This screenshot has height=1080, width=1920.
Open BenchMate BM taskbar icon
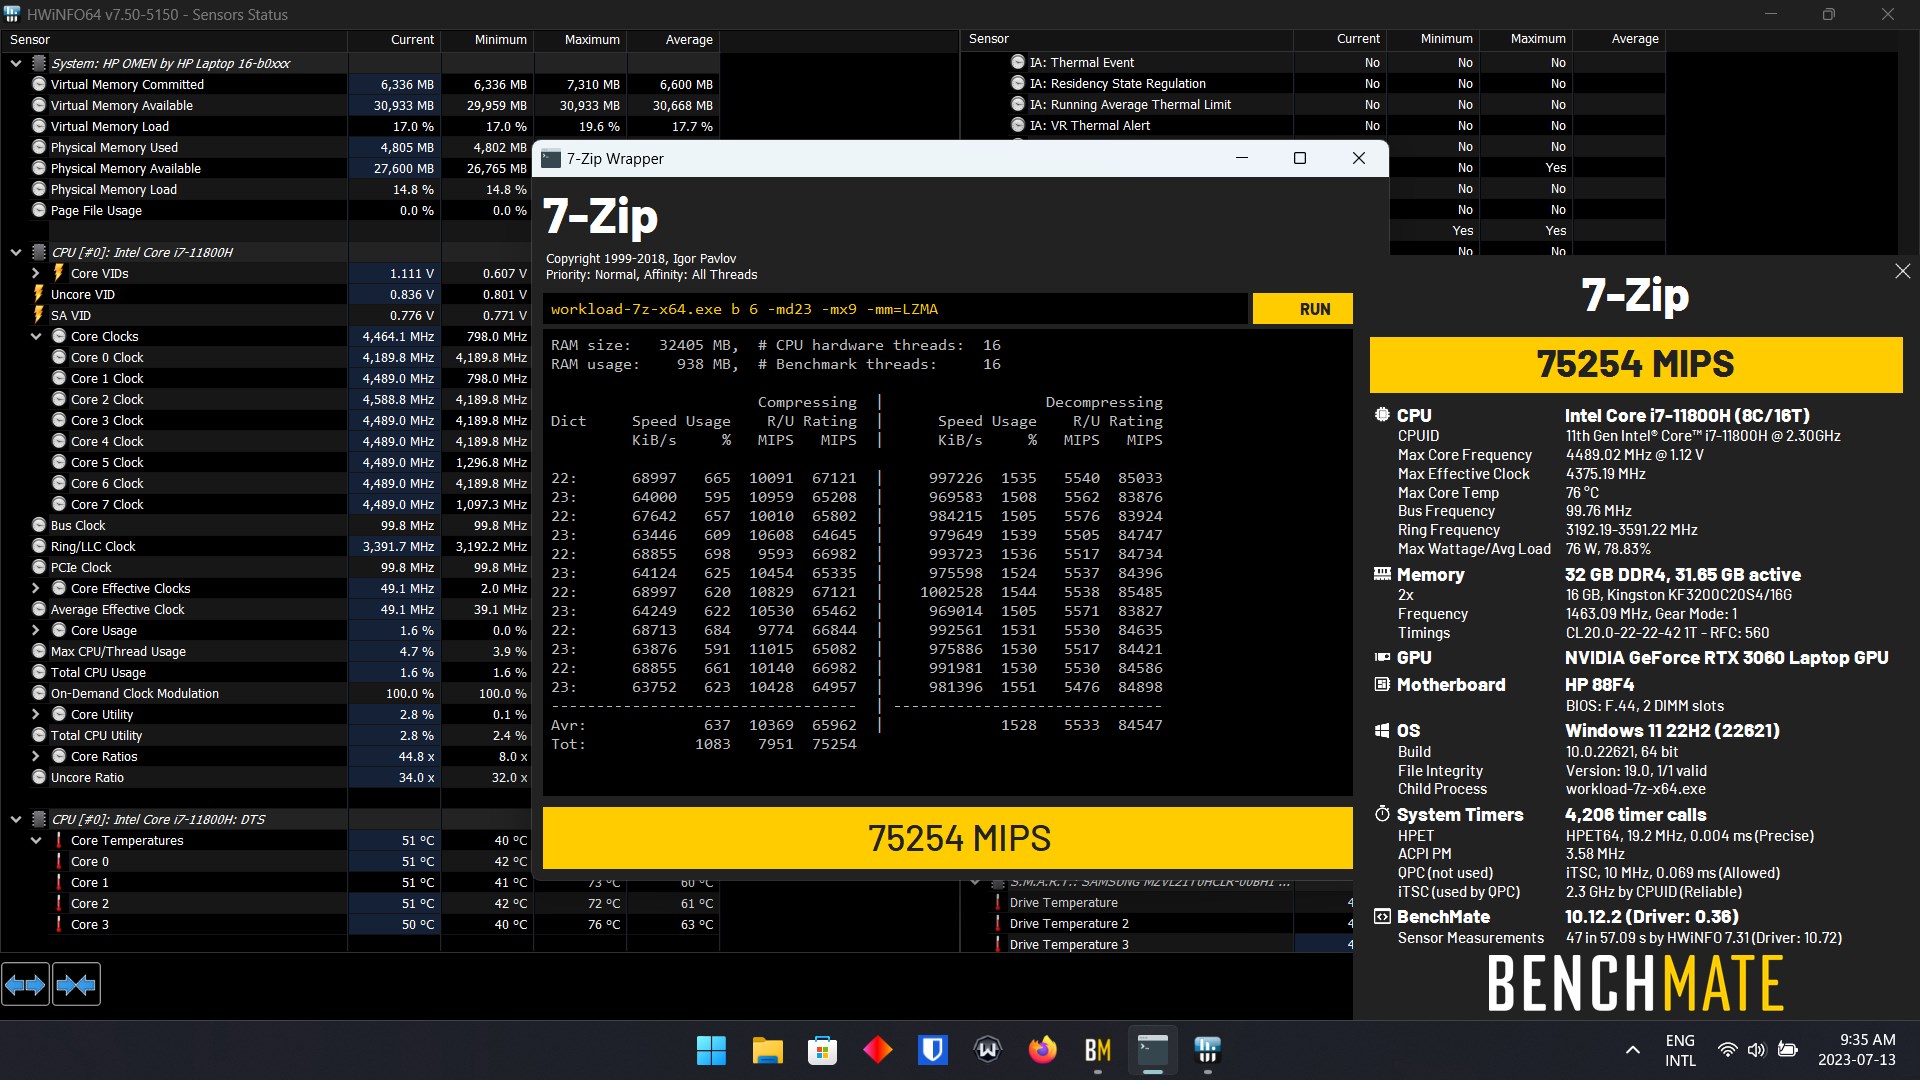(1097, 1050)
